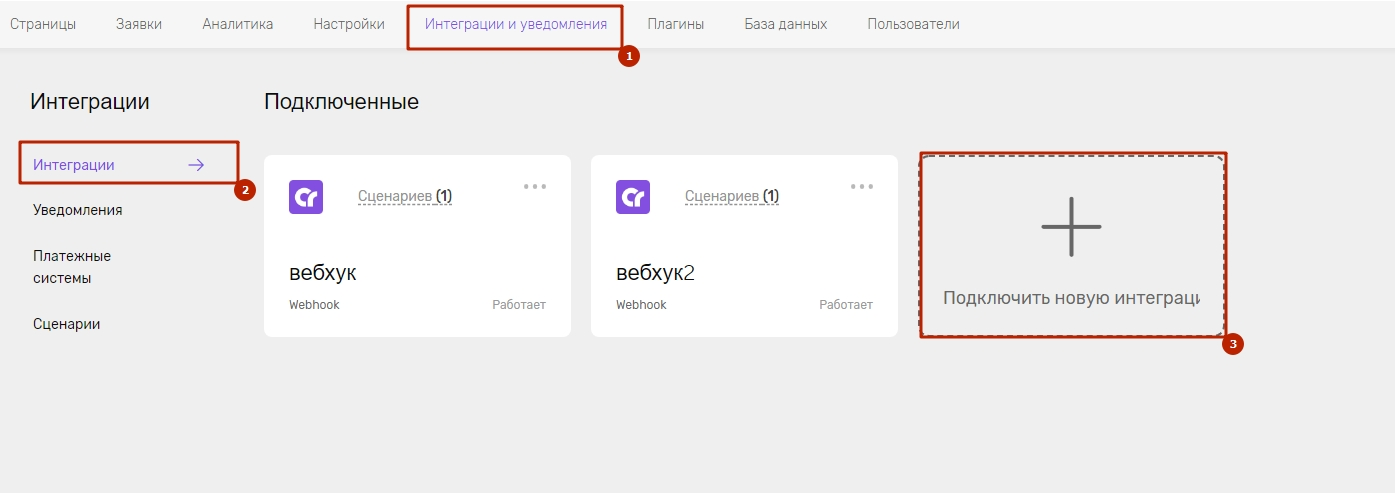This screenshot has height=493, width=1395.
Task: Expand Сценариев (1) on вебхук2 card
Action: point(732,197)
